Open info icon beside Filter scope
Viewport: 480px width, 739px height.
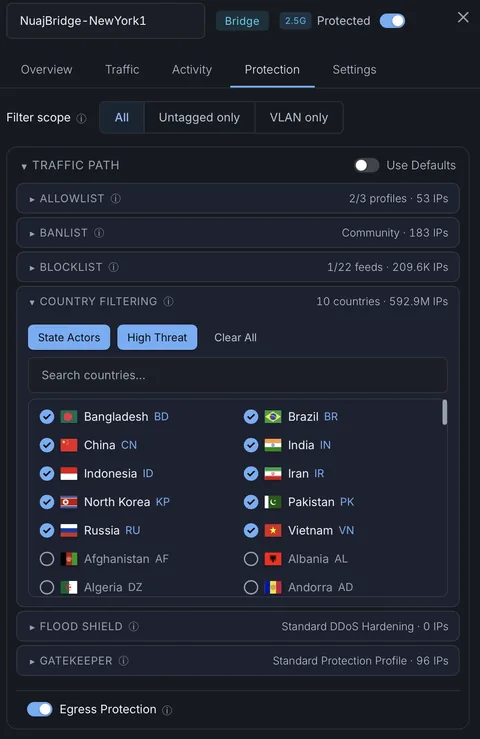[81, 118]
